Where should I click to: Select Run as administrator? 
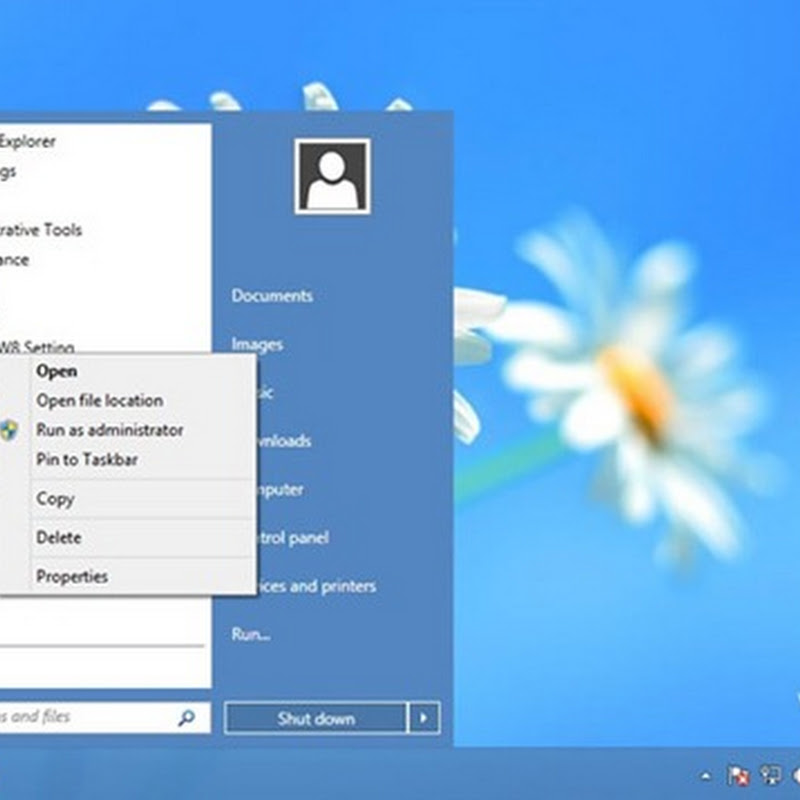pyautogui.click(x=110, y=430)
